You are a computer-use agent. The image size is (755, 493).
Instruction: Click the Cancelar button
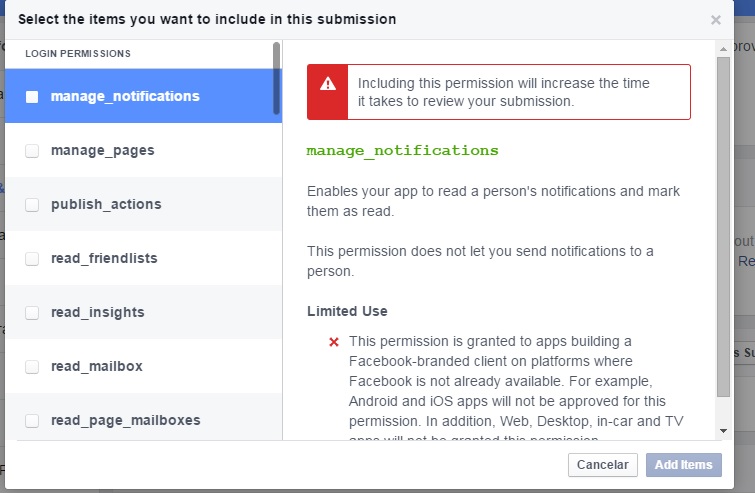click(602, 465)
